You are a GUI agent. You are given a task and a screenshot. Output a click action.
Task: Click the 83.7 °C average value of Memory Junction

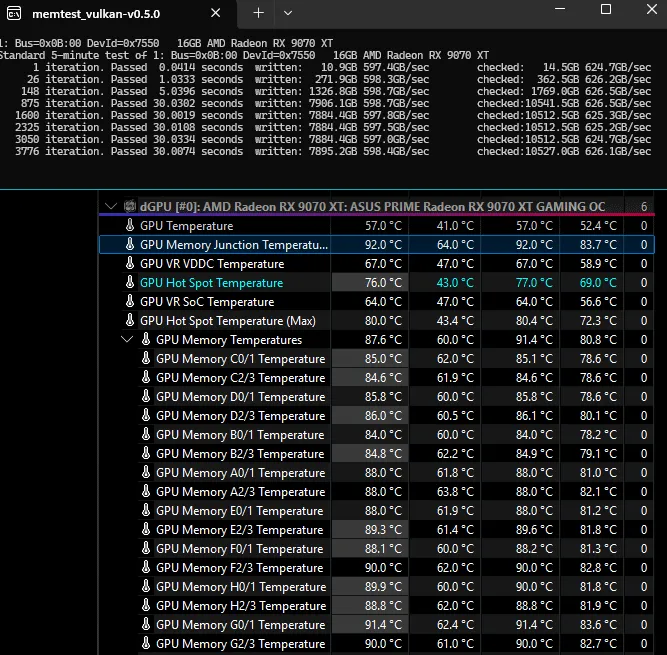[598, 245]
